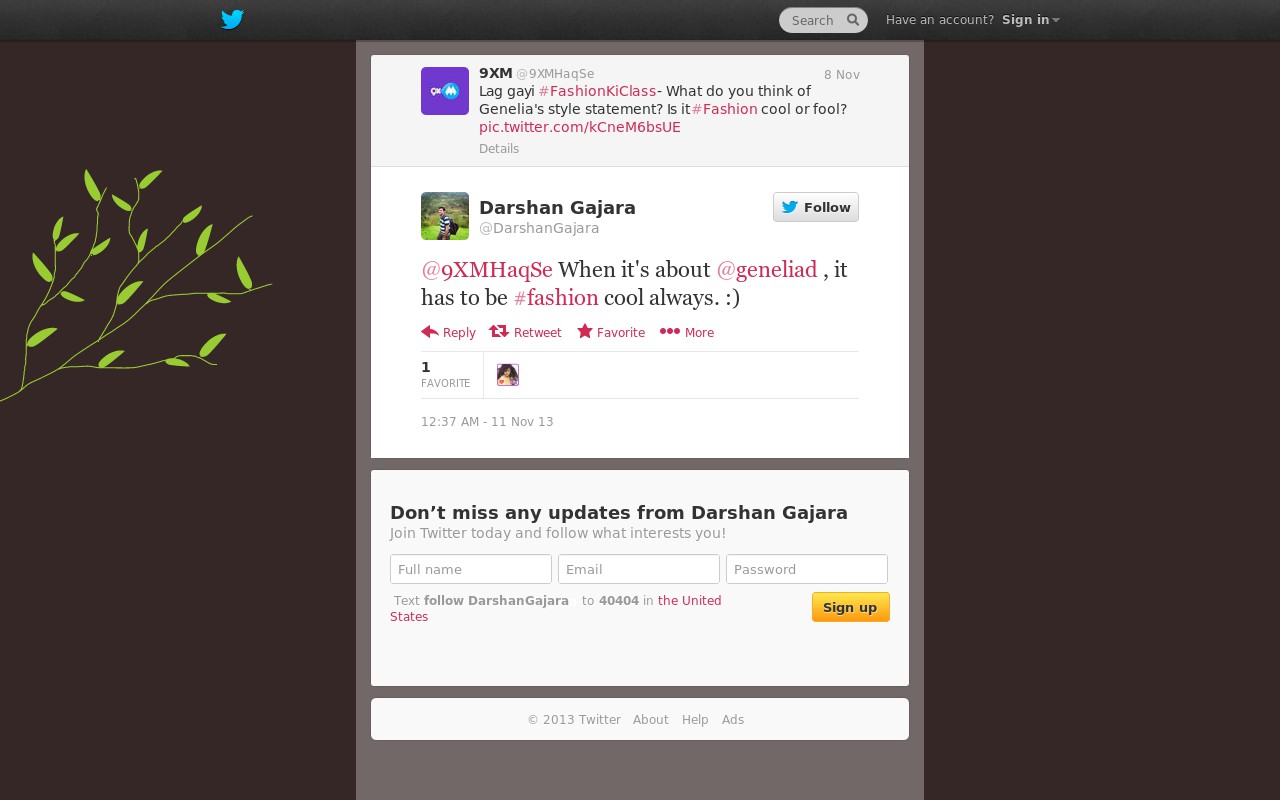Screen dimensions: 1280x800
Task: Open @9XMHaqSe mention in reply
Action: coord(487,269)
